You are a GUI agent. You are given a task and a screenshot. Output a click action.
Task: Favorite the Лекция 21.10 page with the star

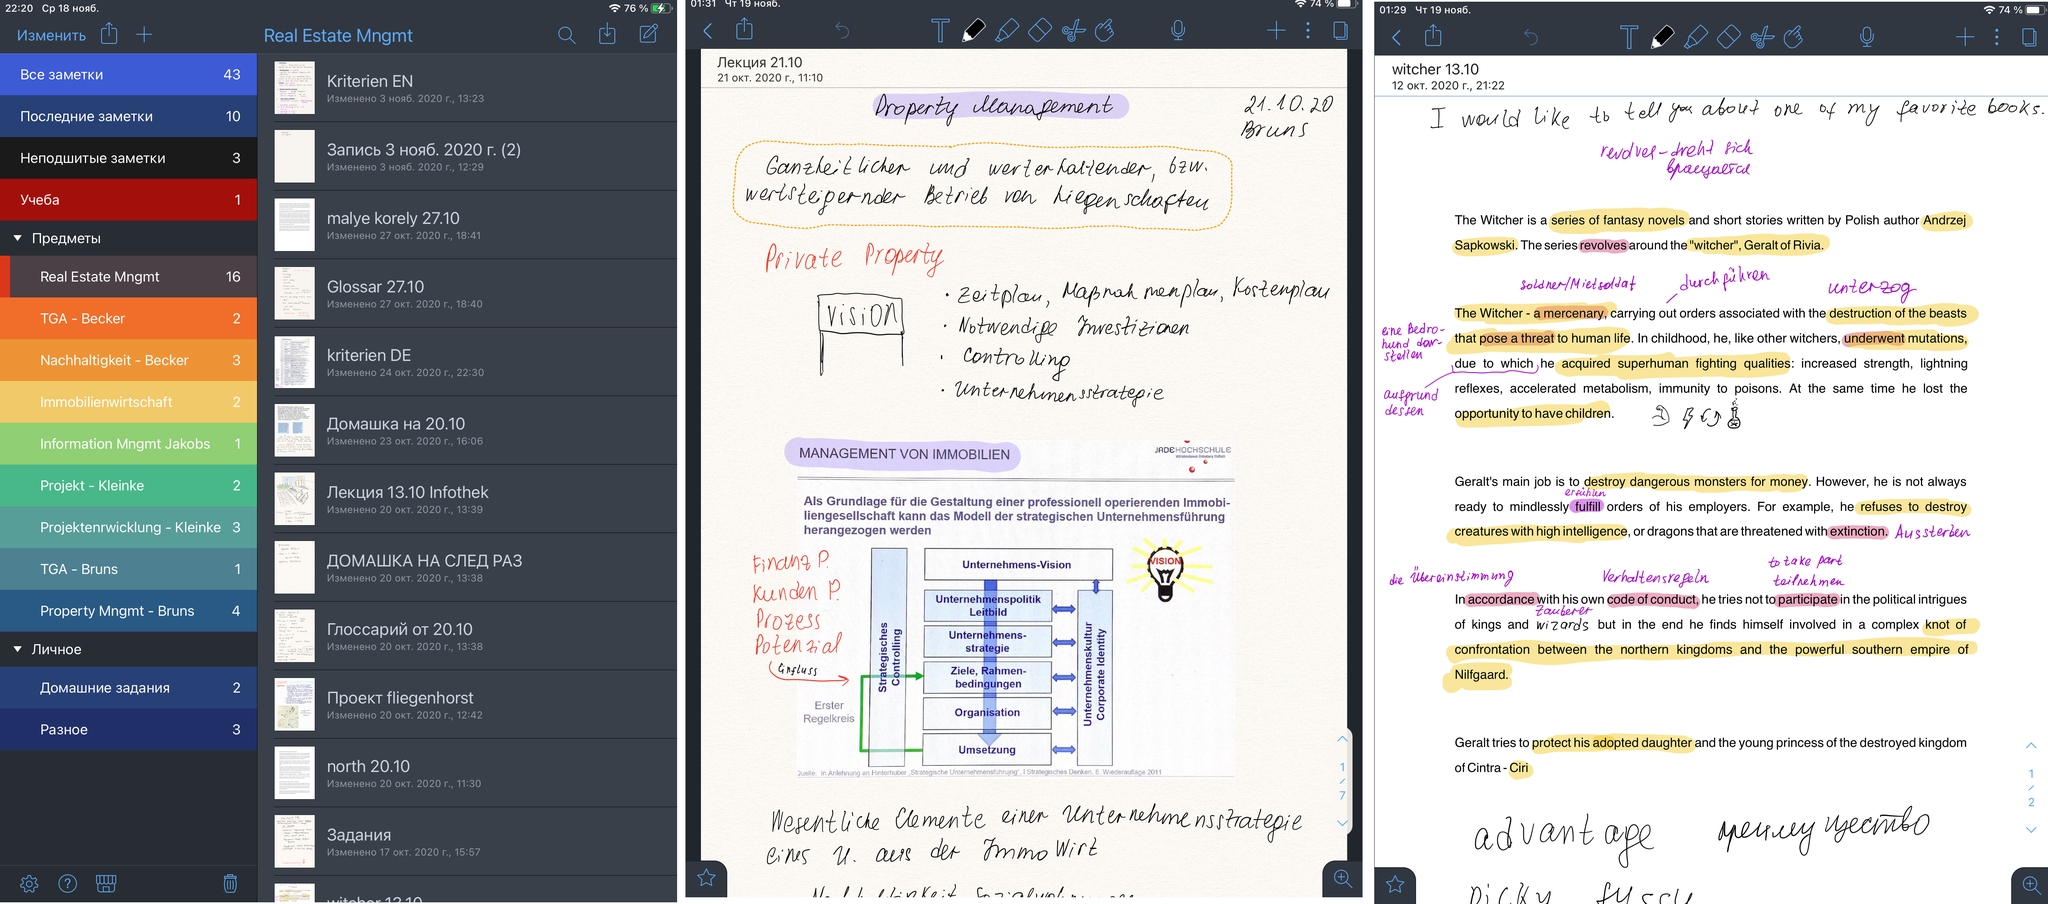pyautogui.click(x=706, y=878)
